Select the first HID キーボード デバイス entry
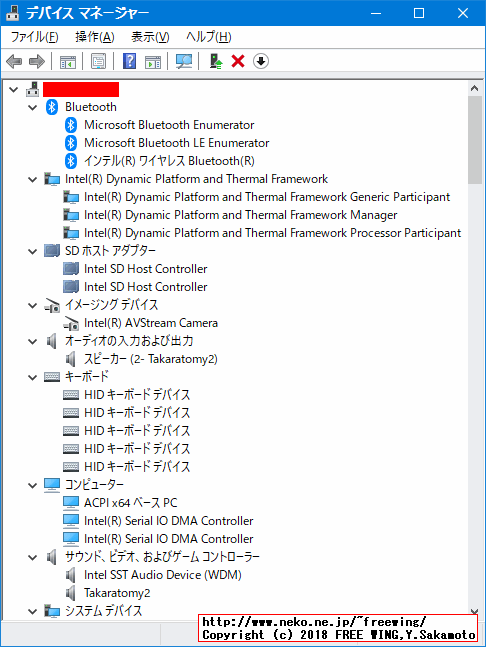Screen dimensions: 486x647 coord(137,395)
